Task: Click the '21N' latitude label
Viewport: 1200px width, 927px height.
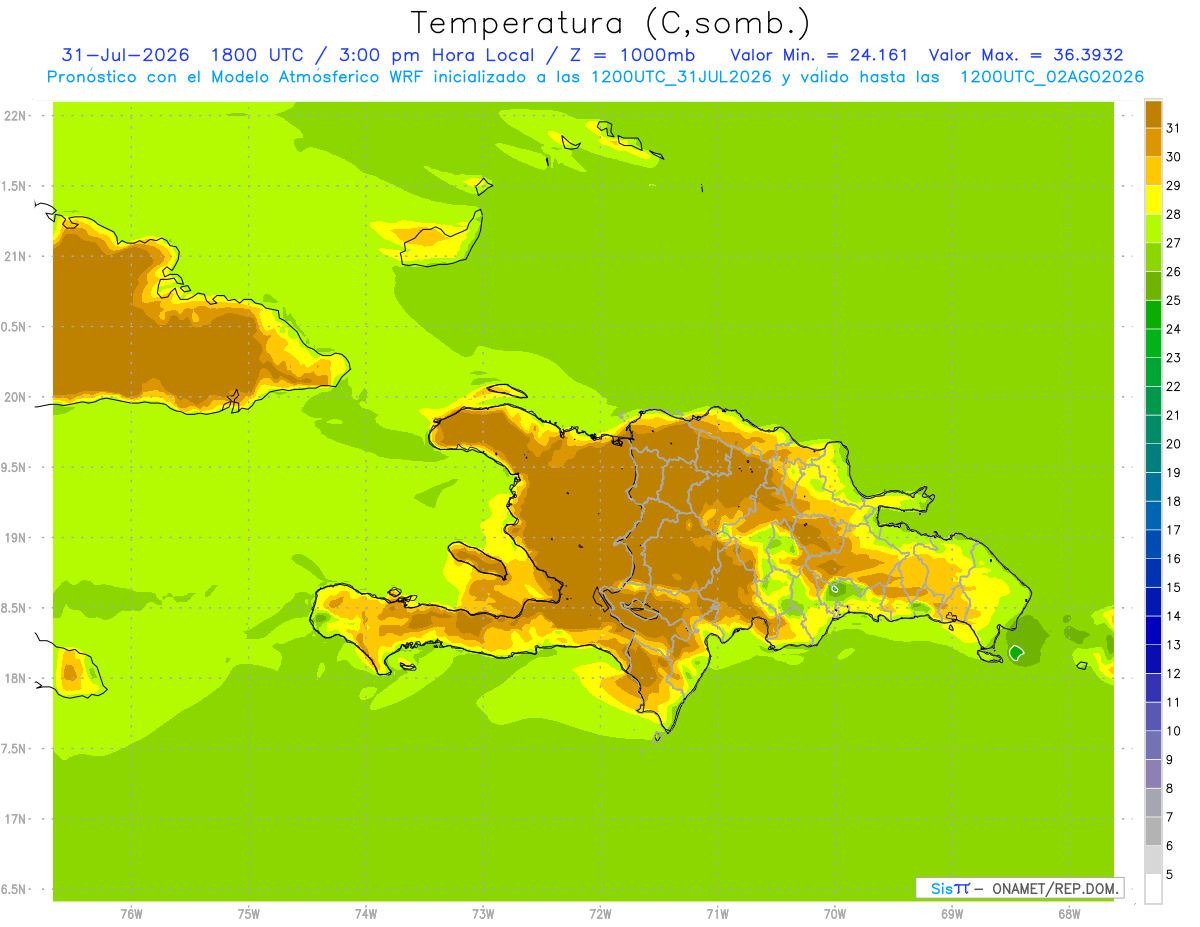Action: (14, 257)
